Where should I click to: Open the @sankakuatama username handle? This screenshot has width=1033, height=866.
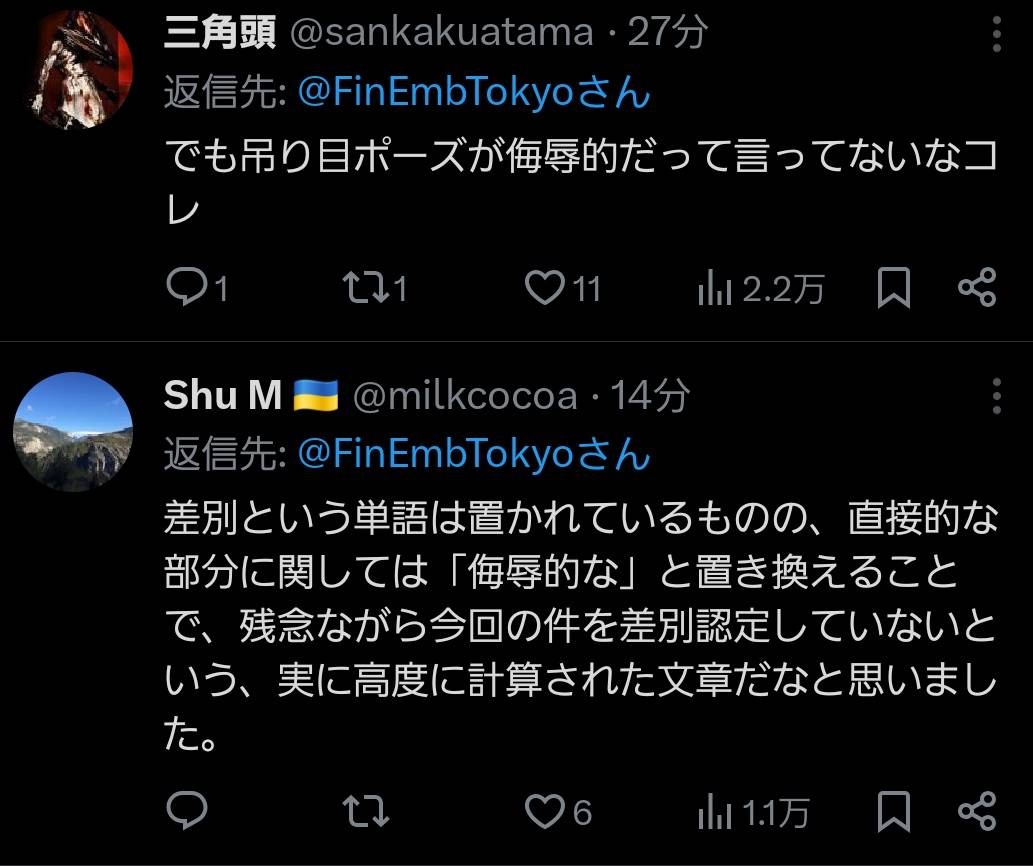tap(441, 34)
